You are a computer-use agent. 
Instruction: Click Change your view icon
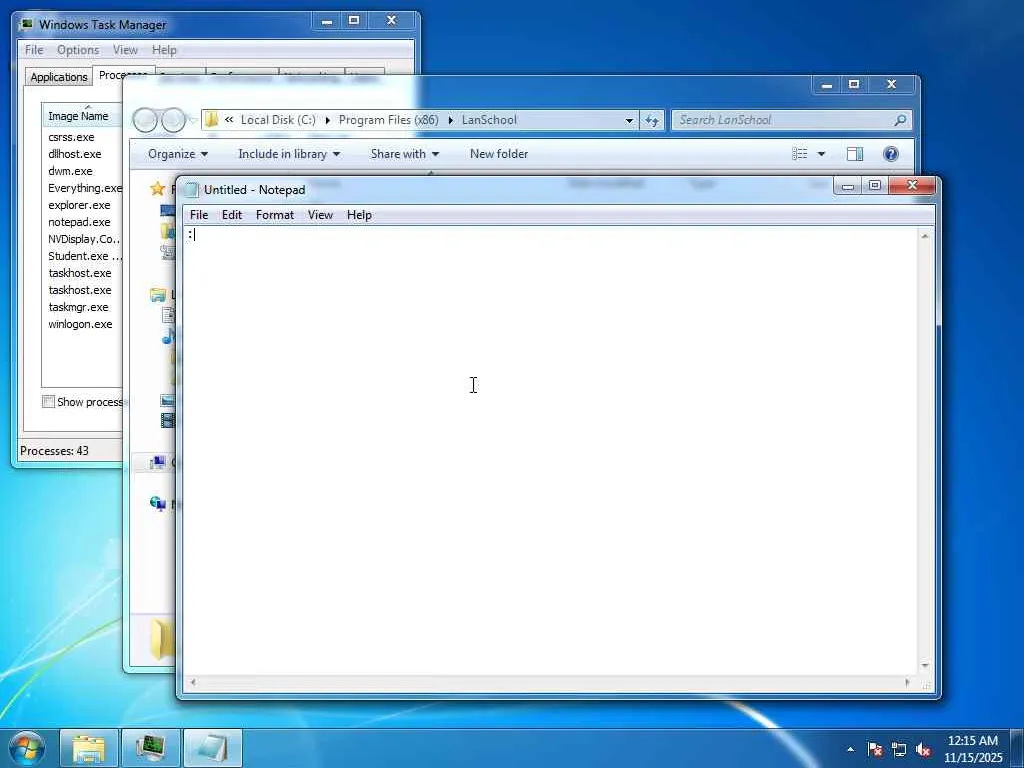(x=799, y=154)
